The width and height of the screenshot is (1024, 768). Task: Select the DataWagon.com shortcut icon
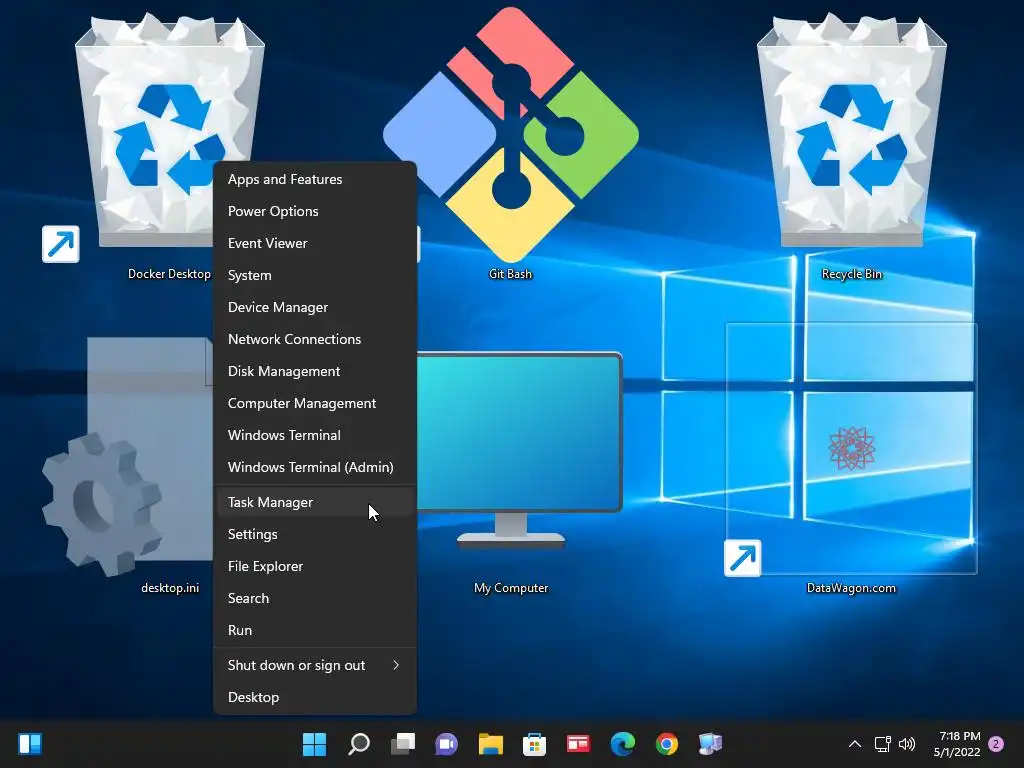click(851, 449)
